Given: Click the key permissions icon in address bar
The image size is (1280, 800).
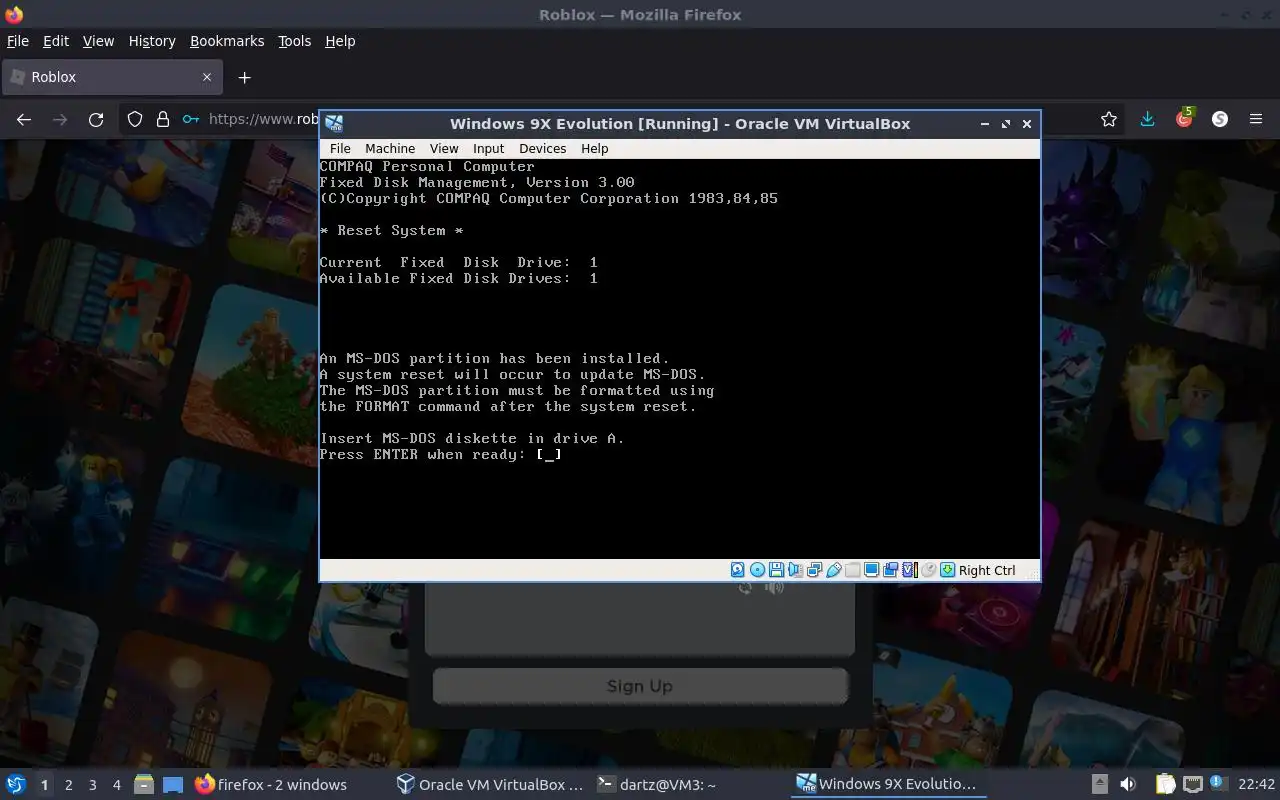Looking at the screenshot, I should click(191, 119).
